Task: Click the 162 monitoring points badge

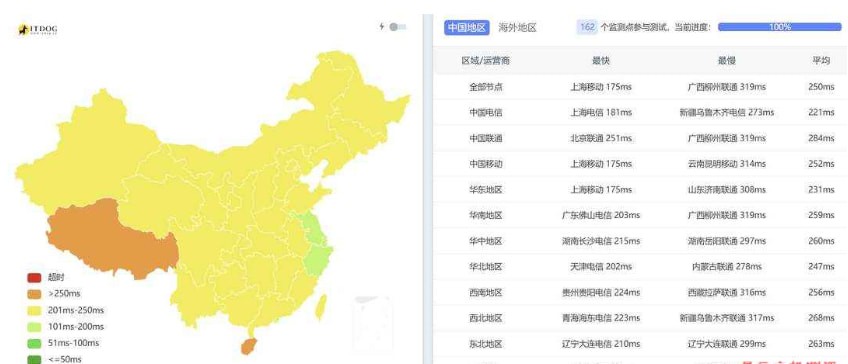Action: pos(587,27)
